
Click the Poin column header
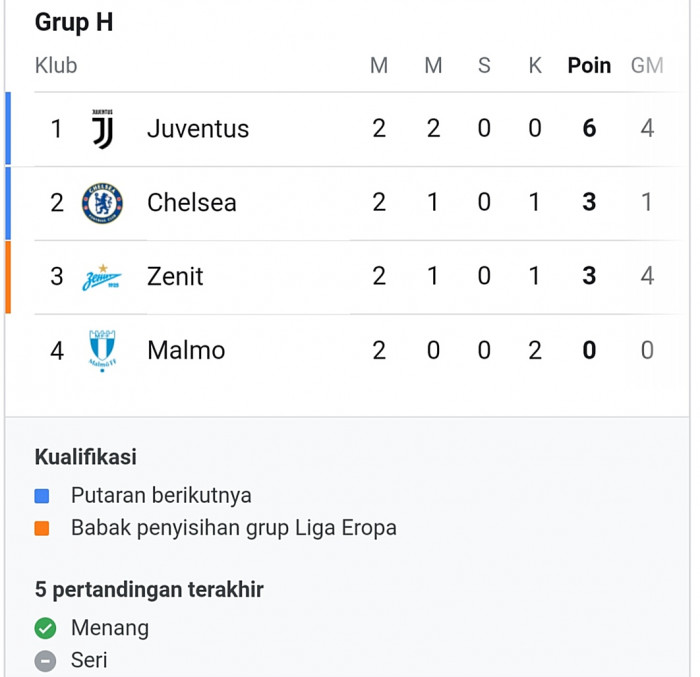[589, 66]
